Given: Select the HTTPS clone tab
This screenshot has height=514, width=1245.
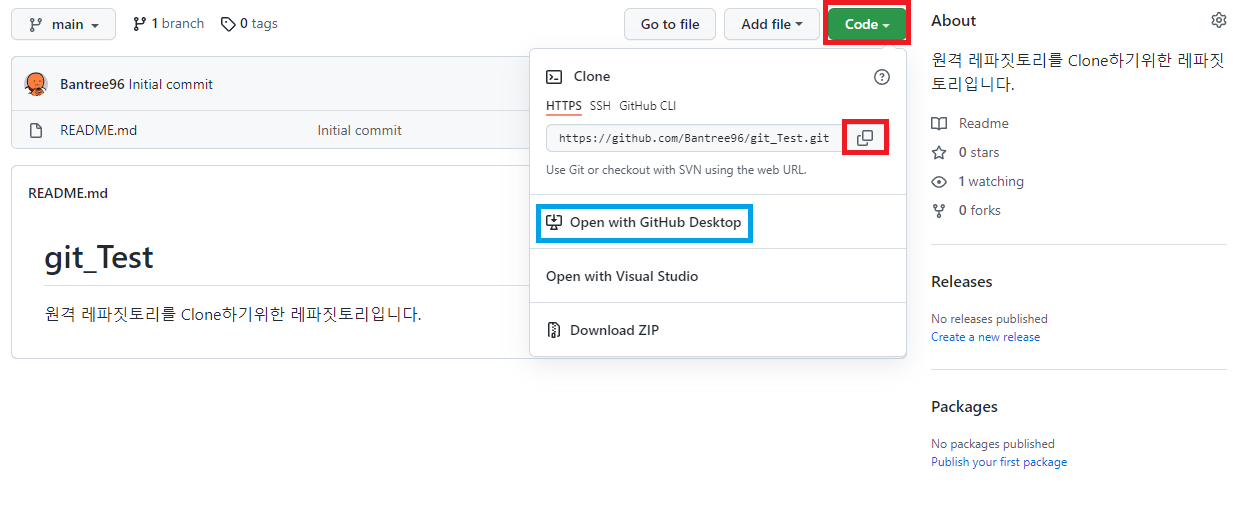Looking at the screenshot, I should [564, 106].
